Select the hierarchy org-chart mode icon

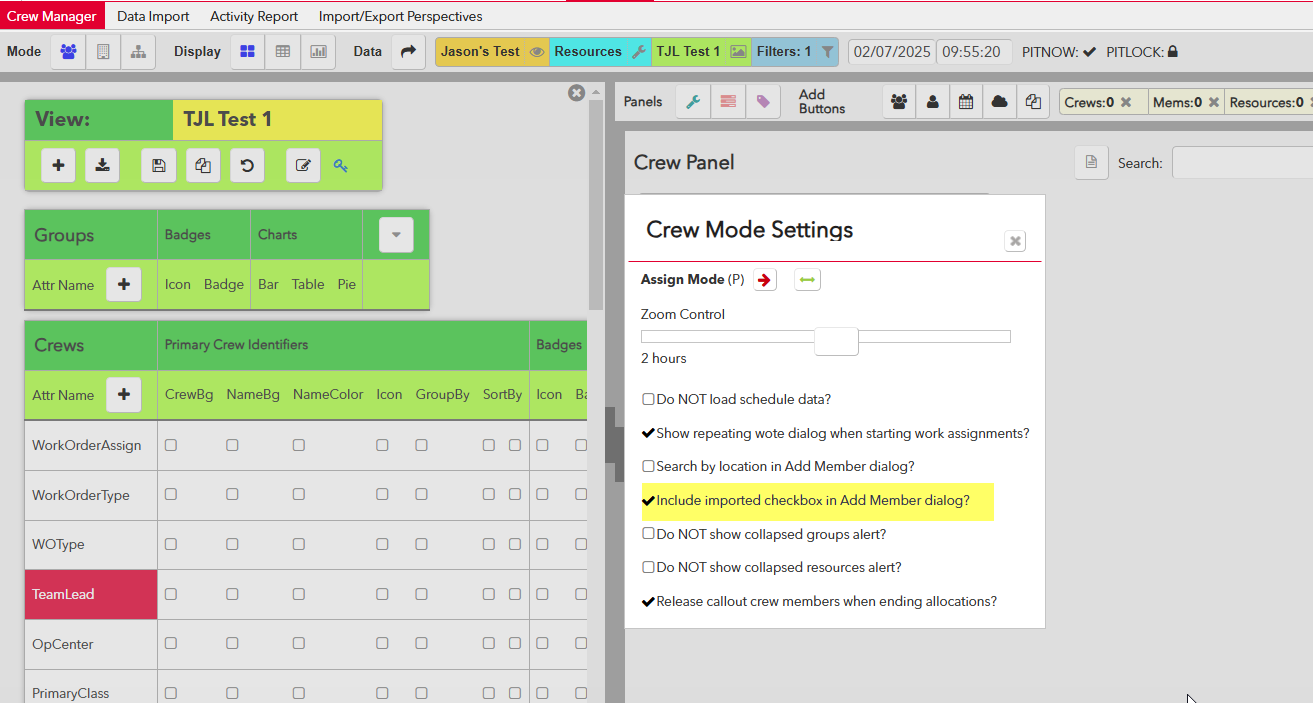pyautogui.click(x=138, y=52)
